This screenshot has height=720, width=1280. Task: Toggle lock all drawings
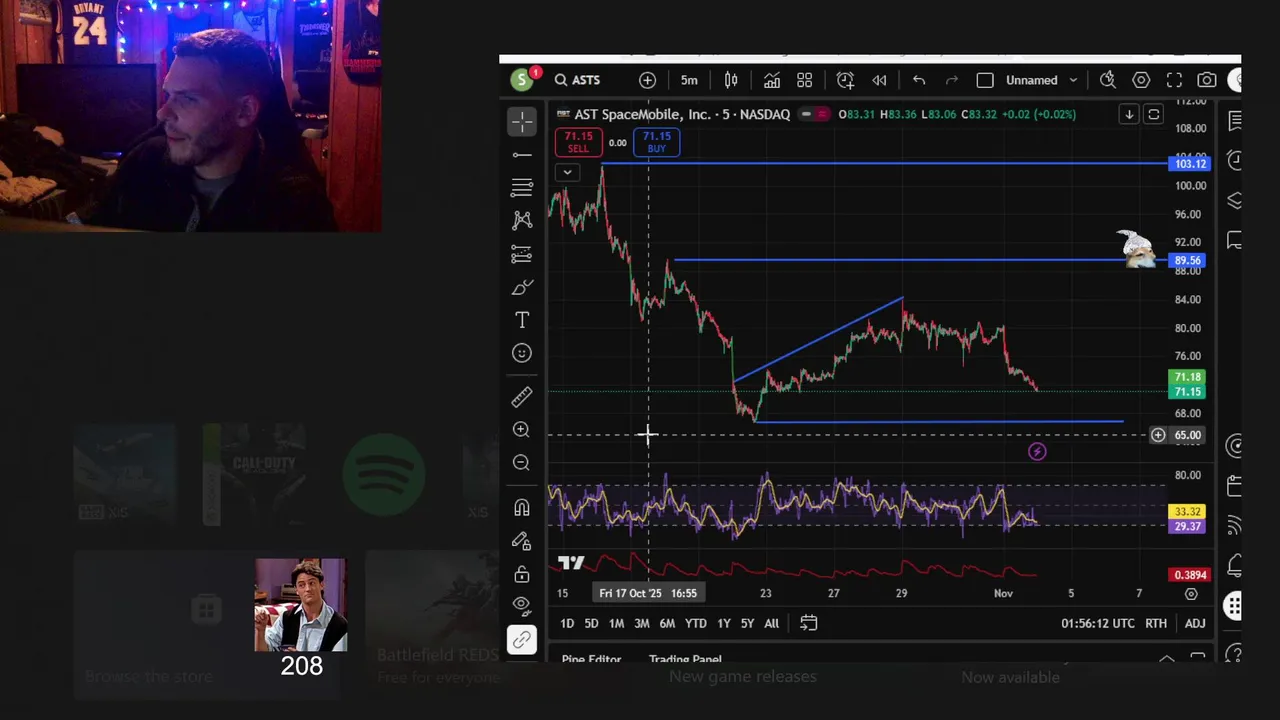pos(522,574)
